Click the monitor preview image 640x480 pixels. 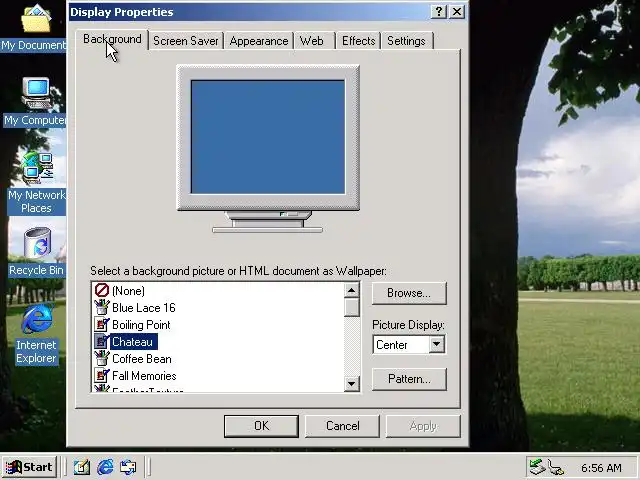click(268, 148)
